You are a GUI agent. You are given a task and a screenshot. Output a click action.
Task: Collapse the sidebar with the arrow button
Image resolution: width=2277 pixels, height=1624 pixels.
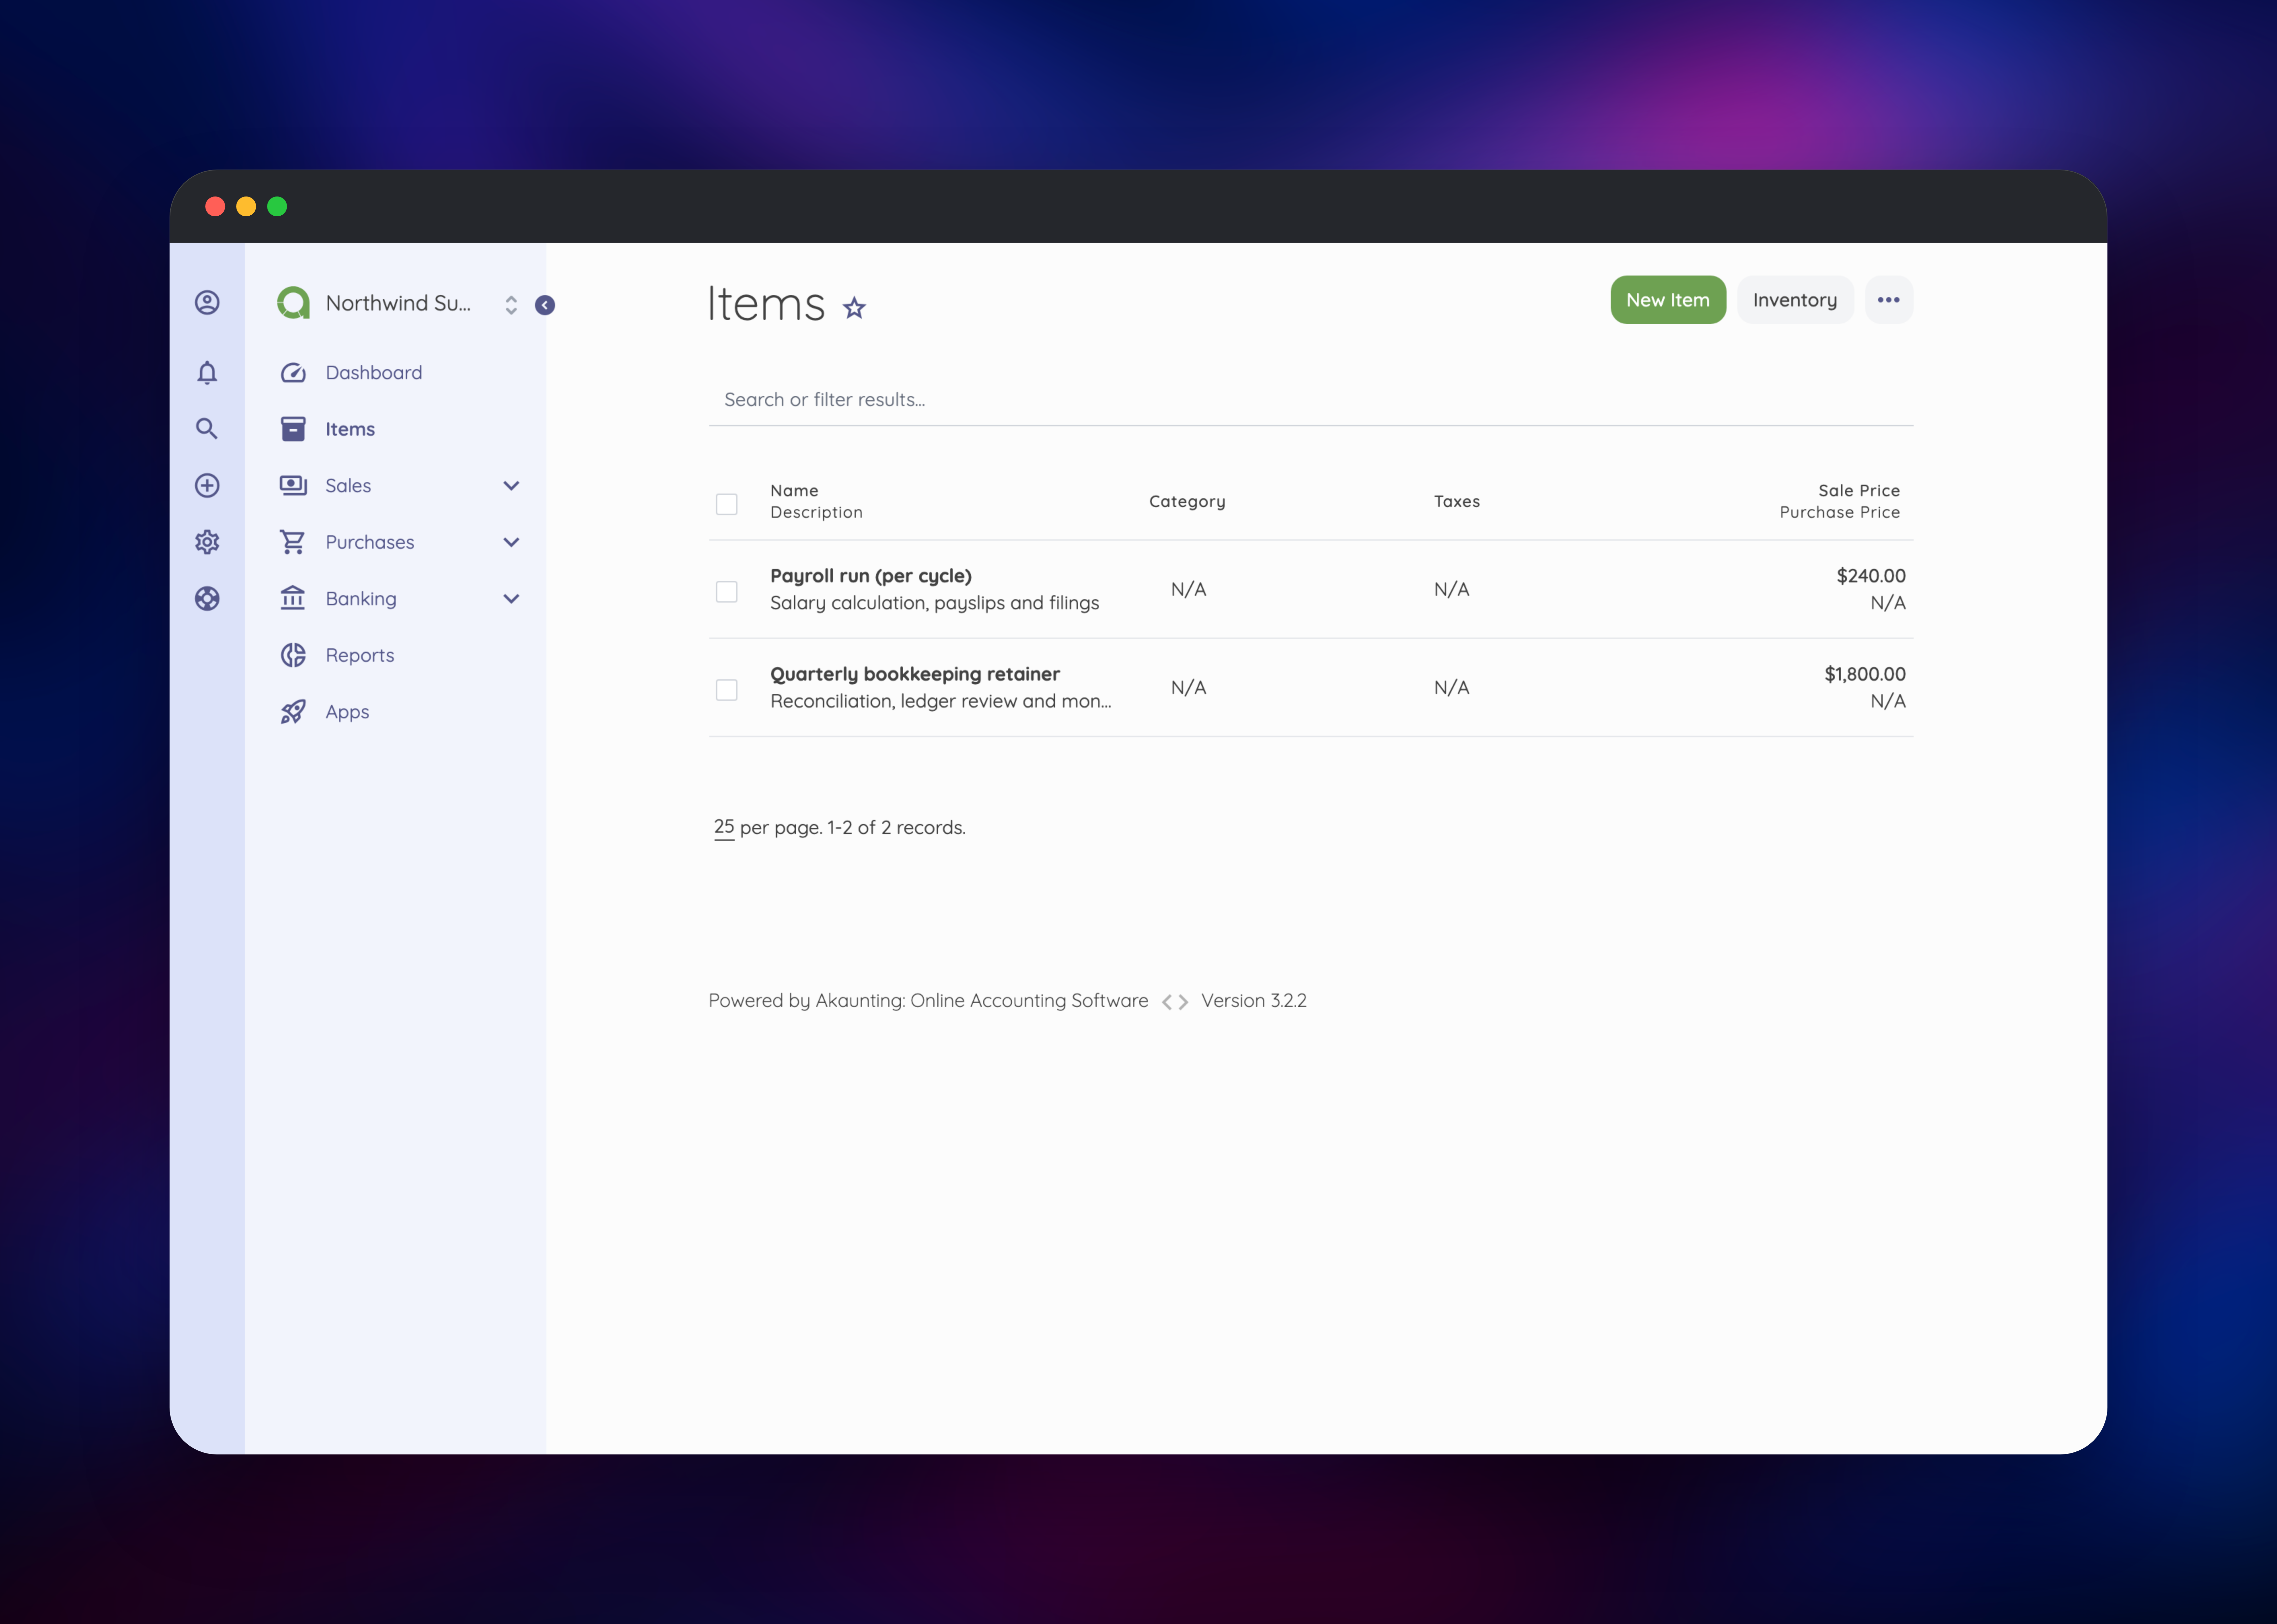(x=545, y=305)
